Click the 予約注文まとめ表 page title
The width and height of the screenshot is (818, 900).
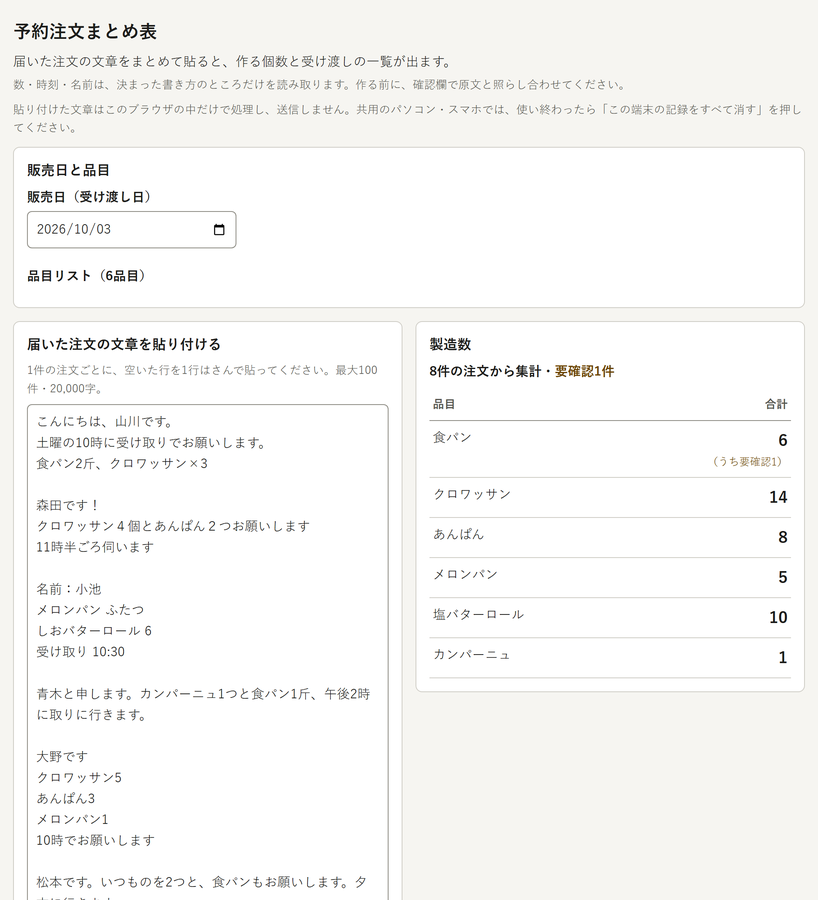click(x=85, y=32)
